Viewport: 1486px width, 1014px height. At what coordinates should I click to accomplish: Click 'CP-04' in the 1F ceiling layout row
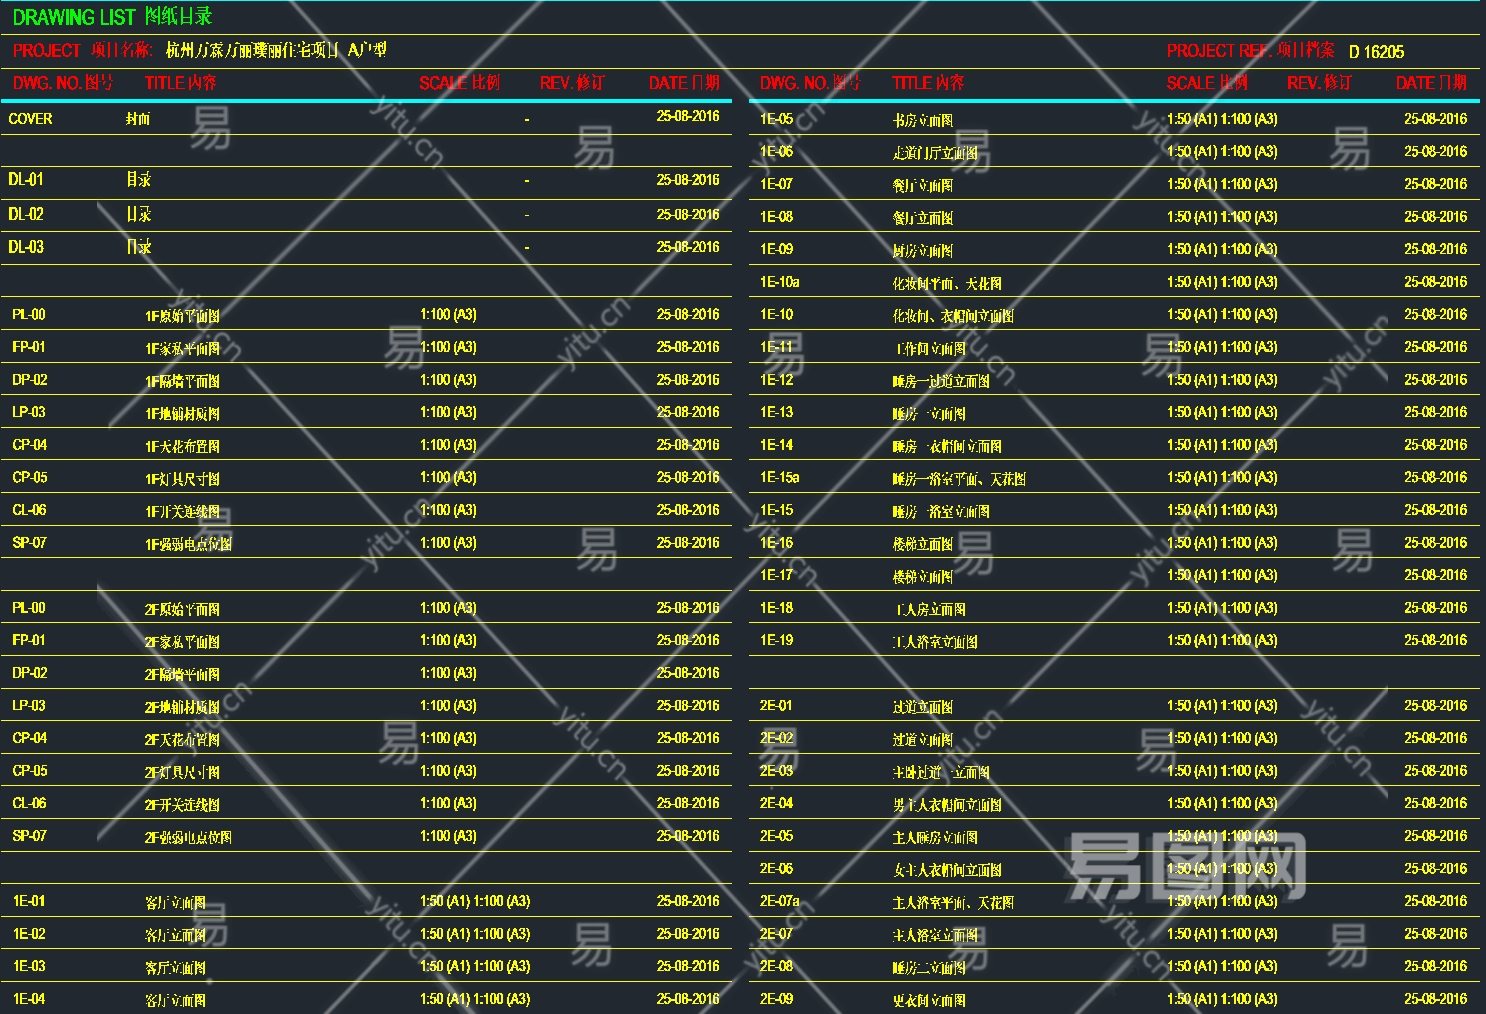(30, 445)
